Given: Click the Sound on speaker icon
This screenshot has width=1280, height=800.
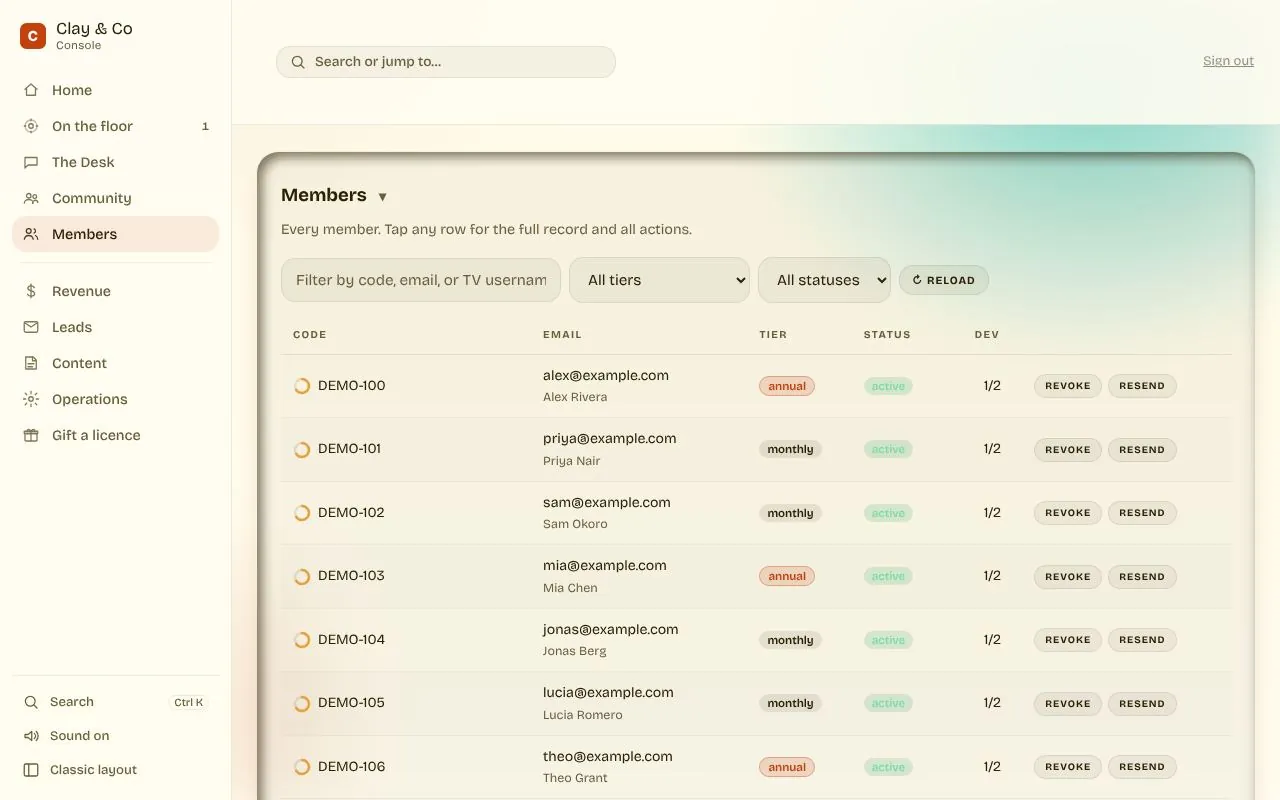Looking at the screenshot, I should (31, 736).
